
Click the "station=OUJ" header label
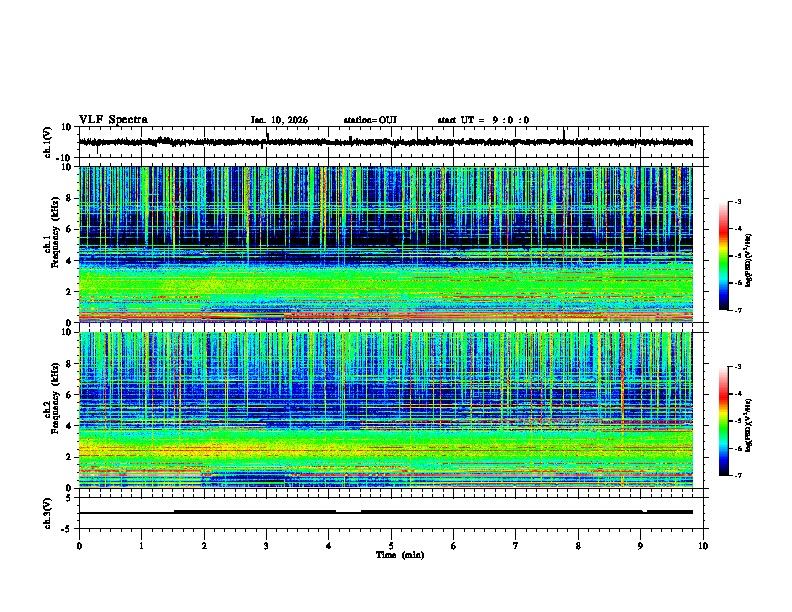click(370, 120)
